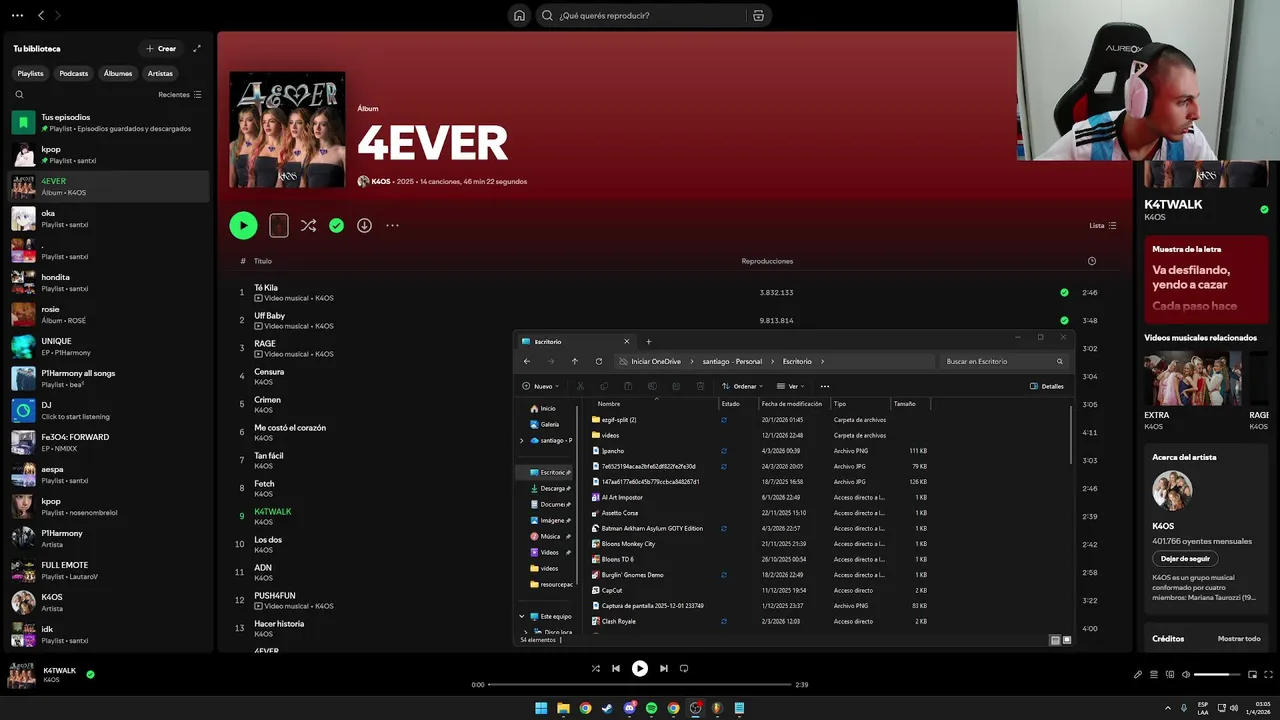
Task: Open the P1Harmony all songs playlist
Action: 109,379
